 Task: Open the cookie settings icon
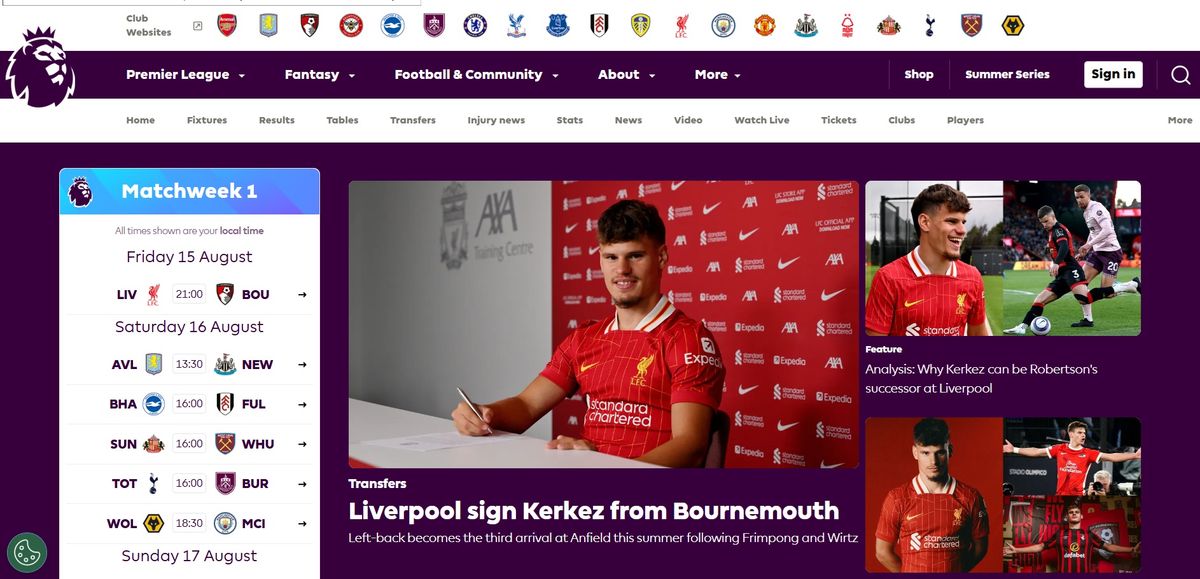pyautogui.click(x=27, y=553)
